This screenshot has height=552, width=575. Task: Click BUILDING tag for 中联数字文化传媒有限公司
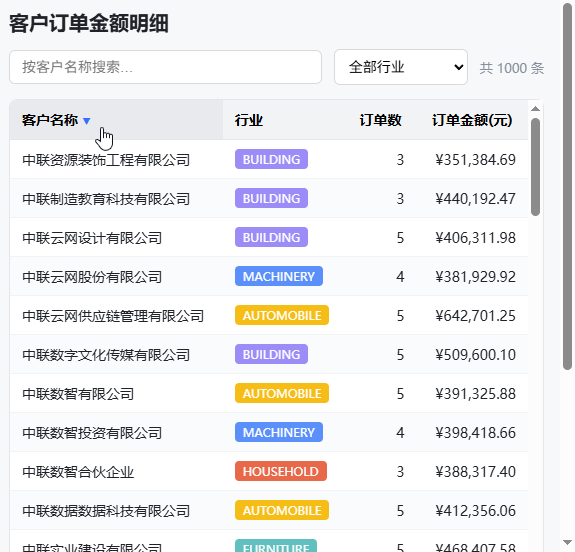tap(271, 354)
